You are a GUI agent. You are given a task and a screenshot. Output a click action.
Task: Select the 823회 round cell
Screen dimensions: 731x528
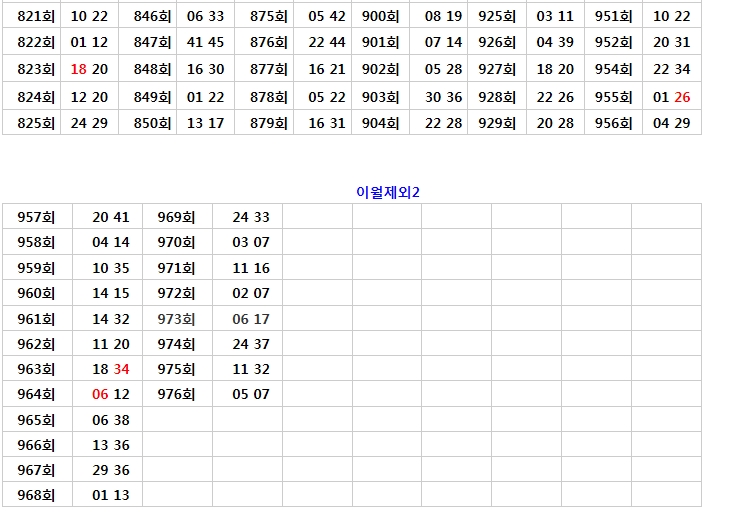(x=36, y=69)
